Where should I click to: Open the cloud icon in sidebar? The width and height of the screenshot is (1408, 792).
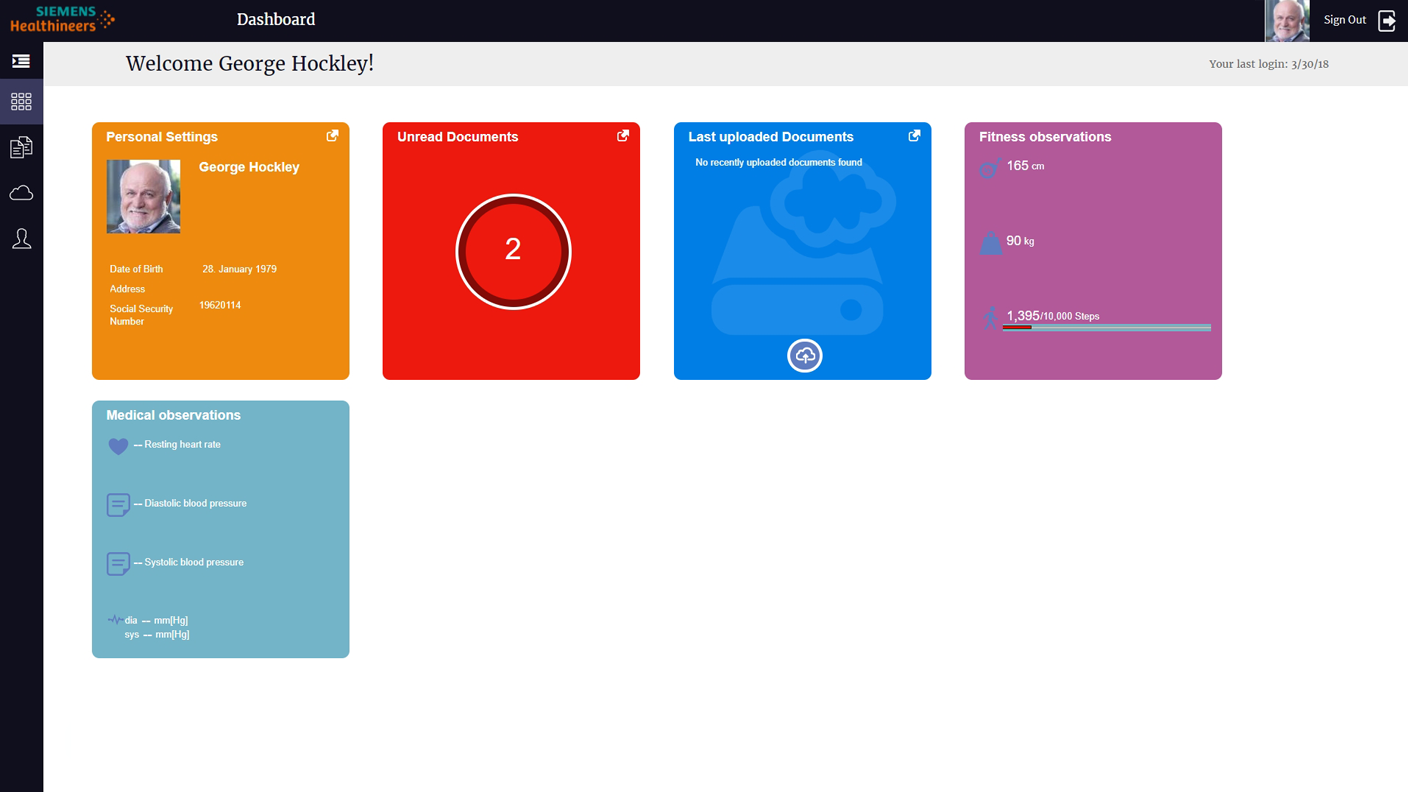click(21, 193)
